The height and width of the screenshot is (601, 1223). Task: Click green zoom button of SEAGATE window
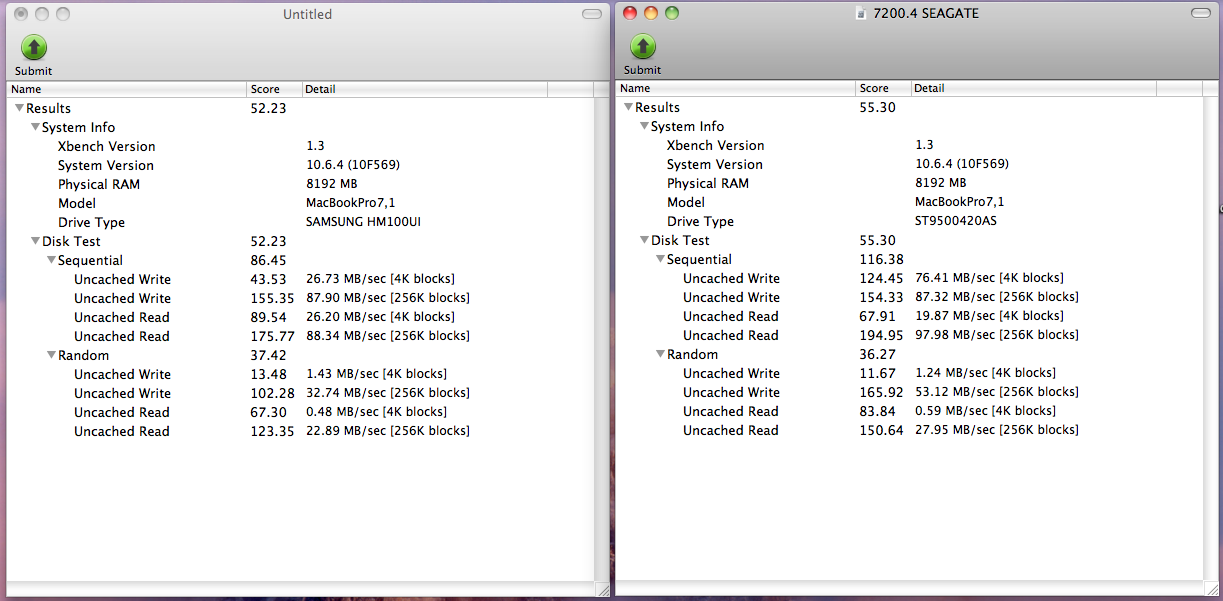[672, 13]
